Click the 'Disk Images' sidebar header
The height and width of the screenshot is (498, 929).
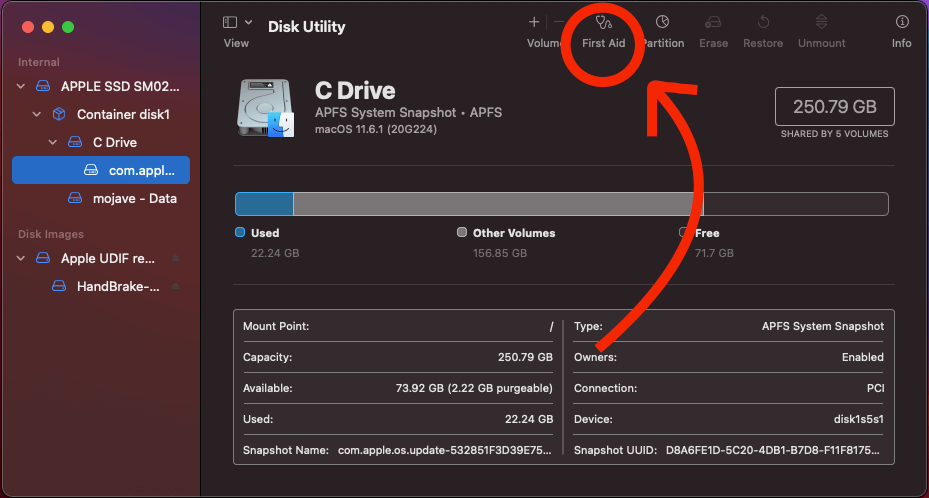coord(51,234)
